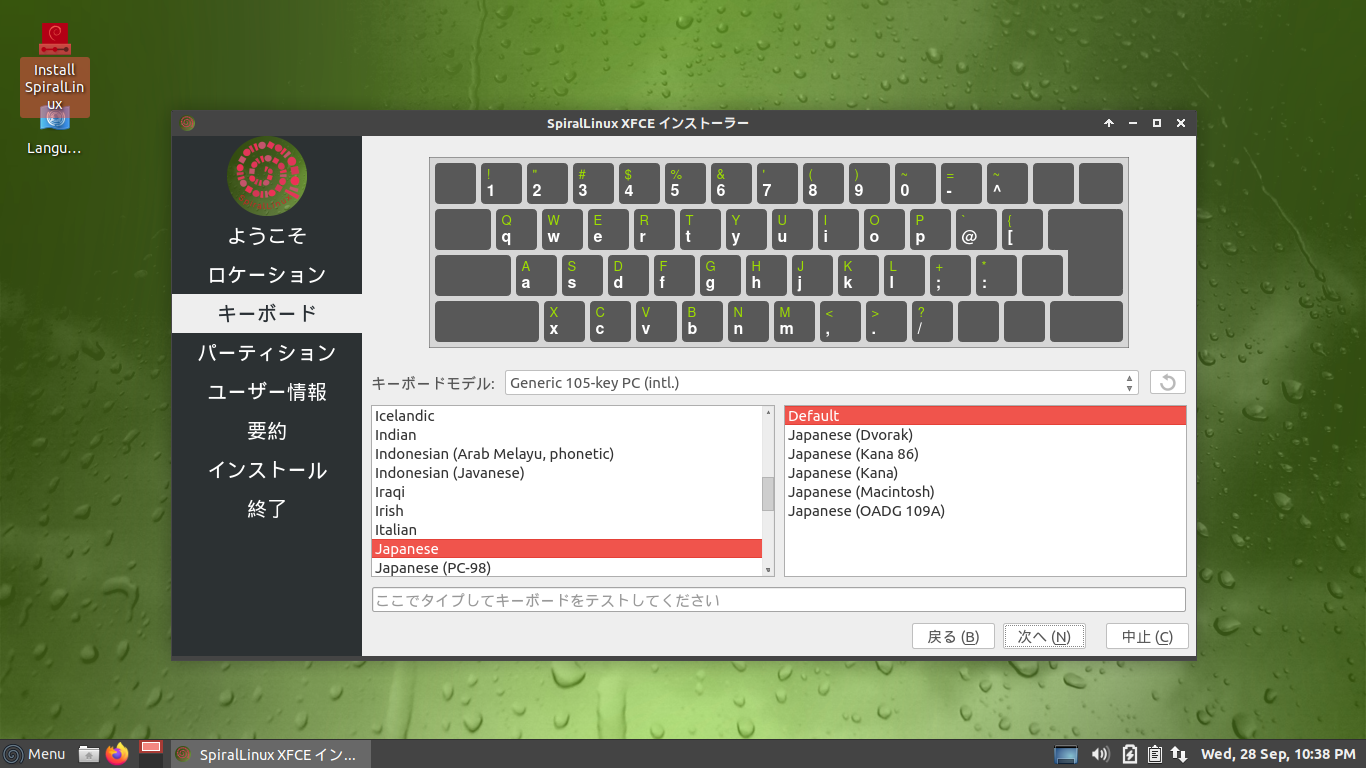Click the show desktop tray icon

(x=1066, y=754)
